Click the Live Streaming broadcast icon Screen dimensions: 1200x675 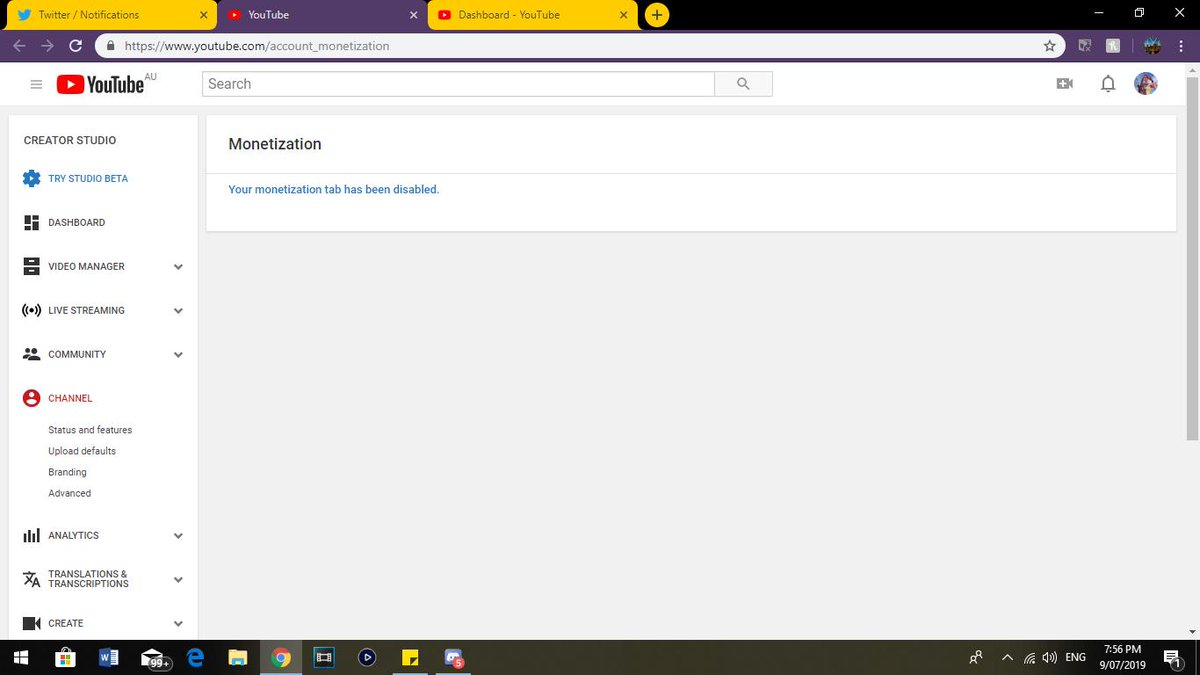pyautogui.click(x=31, y=311)
